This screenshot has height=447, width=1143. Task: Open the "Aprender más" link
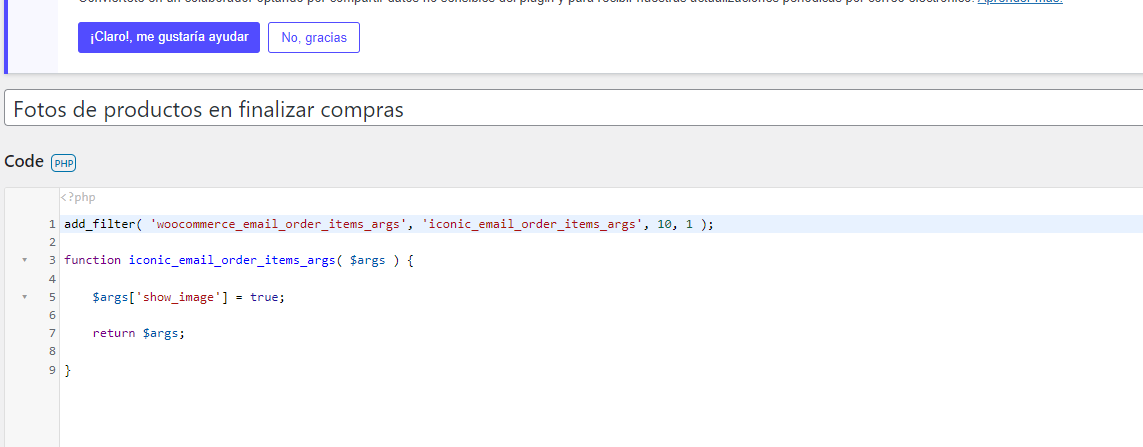pos(1020,2)
